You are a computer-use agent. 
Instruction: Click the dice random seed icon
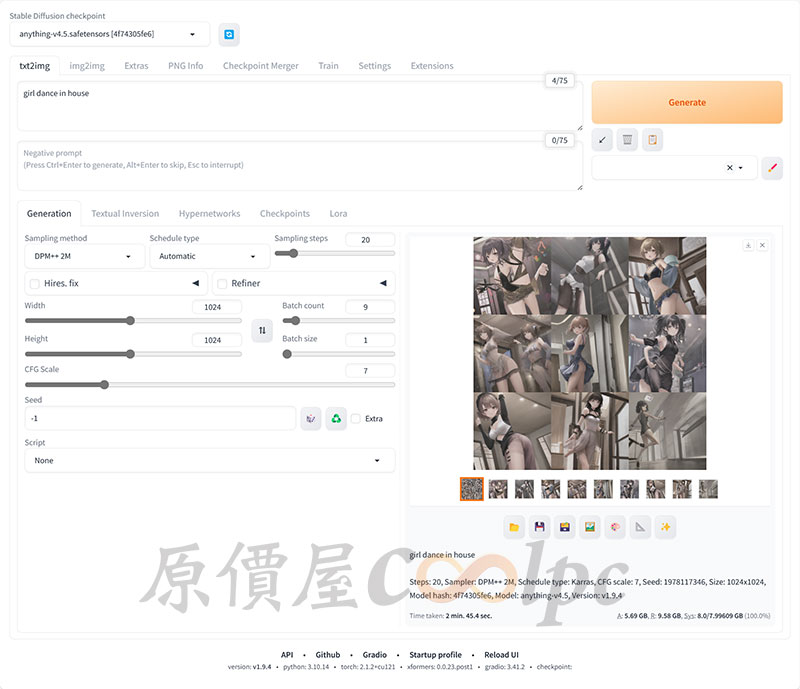coord(311,419)
